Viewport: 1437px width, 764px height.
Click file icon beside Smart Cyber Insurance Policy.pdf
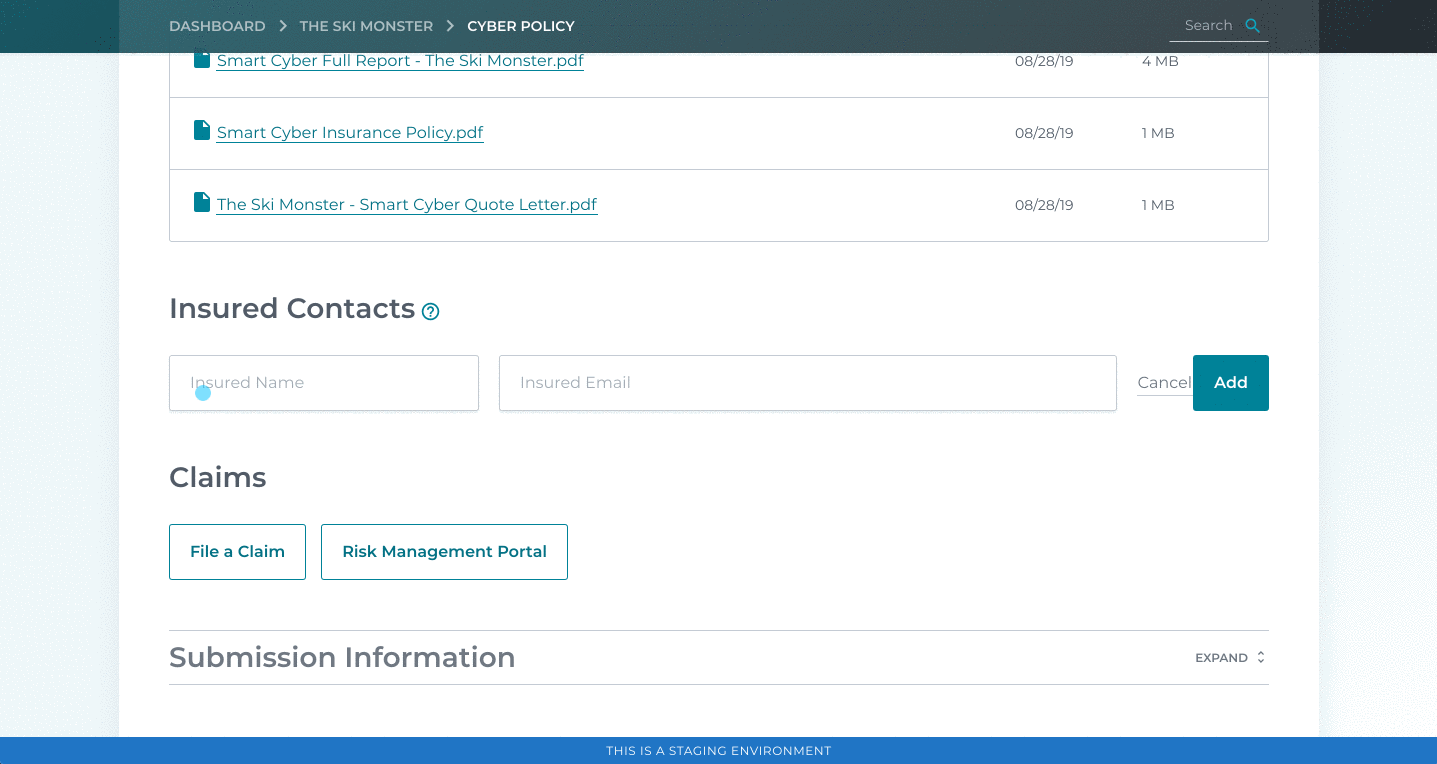202,130
